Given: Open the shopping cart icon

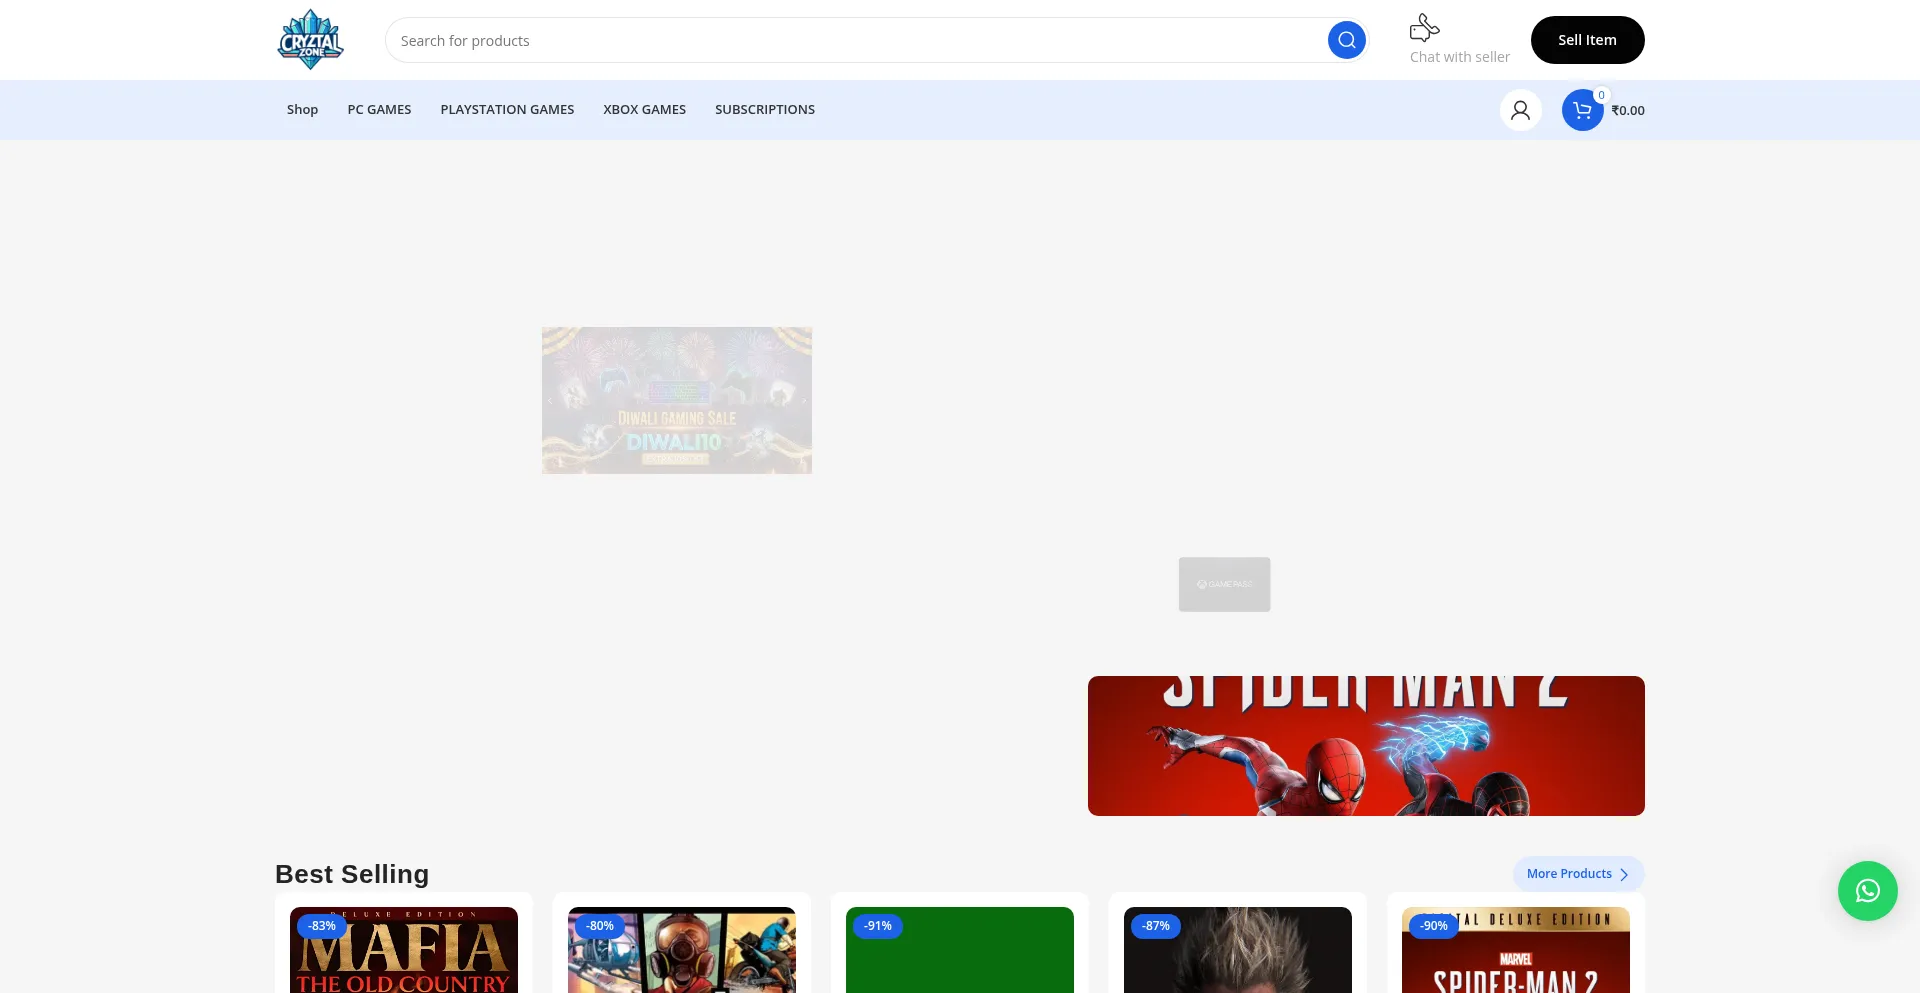Looking at the screenshot, I should (x=1582, y=110).
